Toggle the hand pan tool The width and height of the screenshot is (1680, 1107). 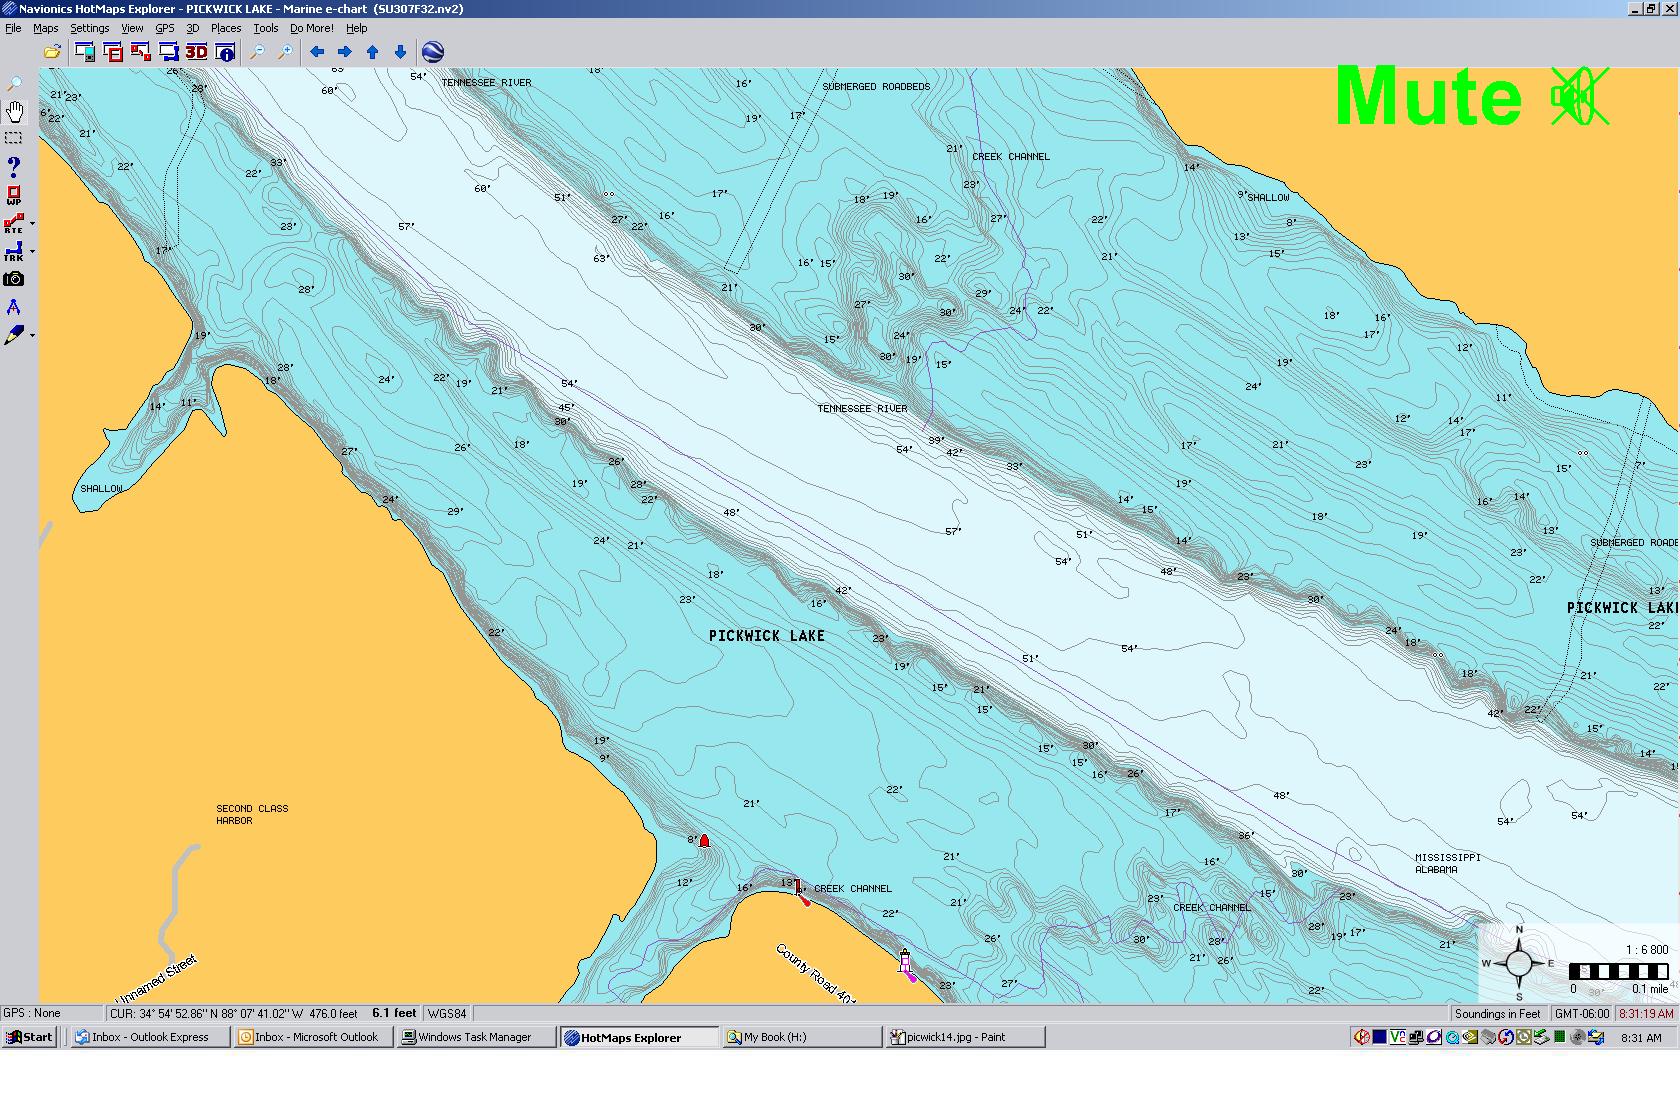click(14, 111)
